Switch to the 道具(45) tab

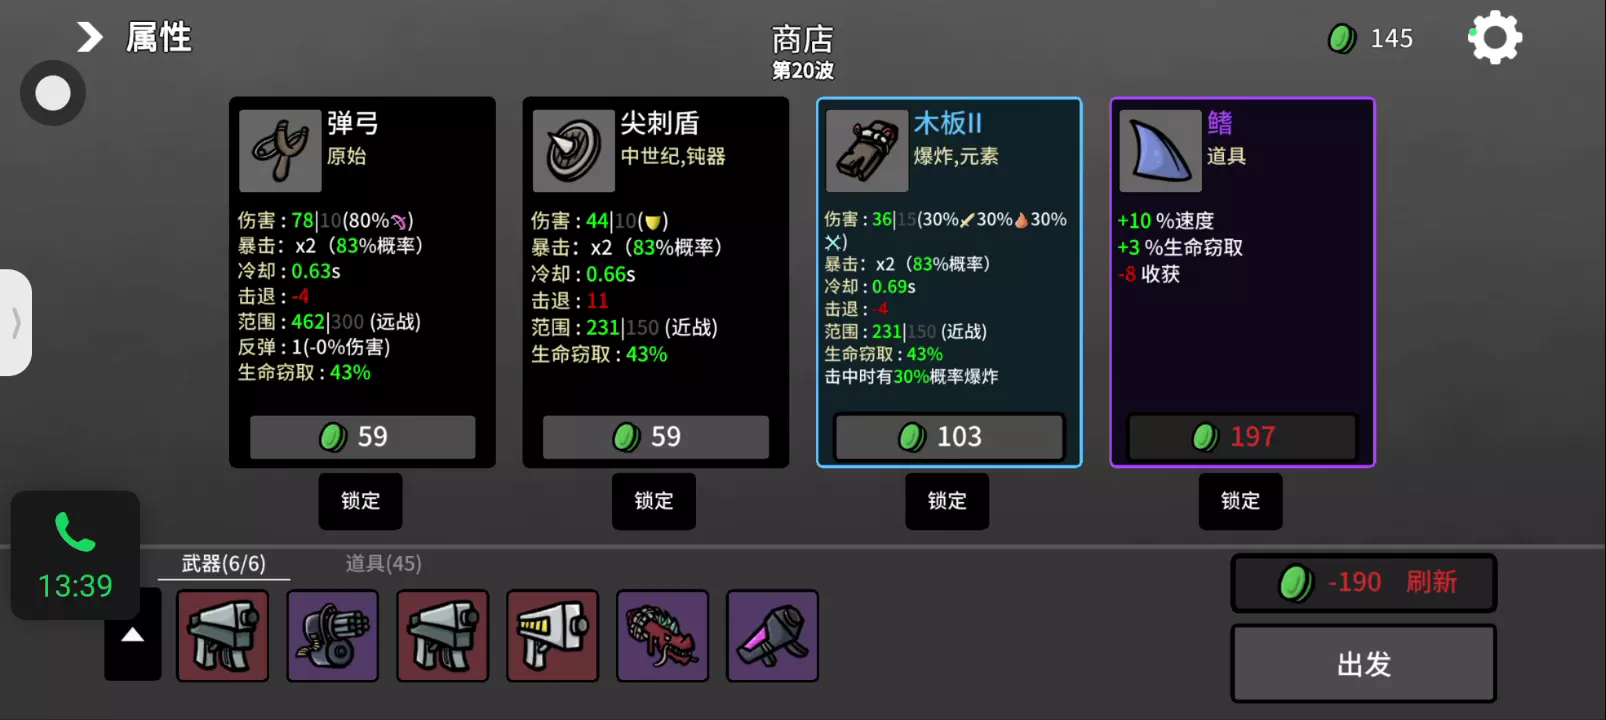pyautogui.click(x=383, y=564)
